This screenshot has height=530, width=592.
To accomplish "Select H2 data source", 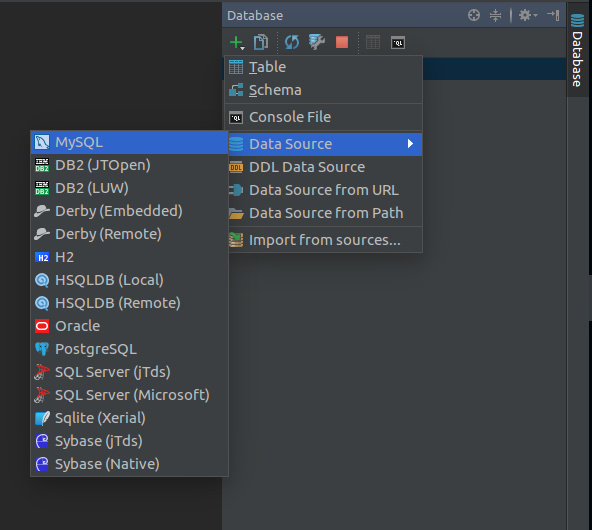I will (x=130, y=257).
